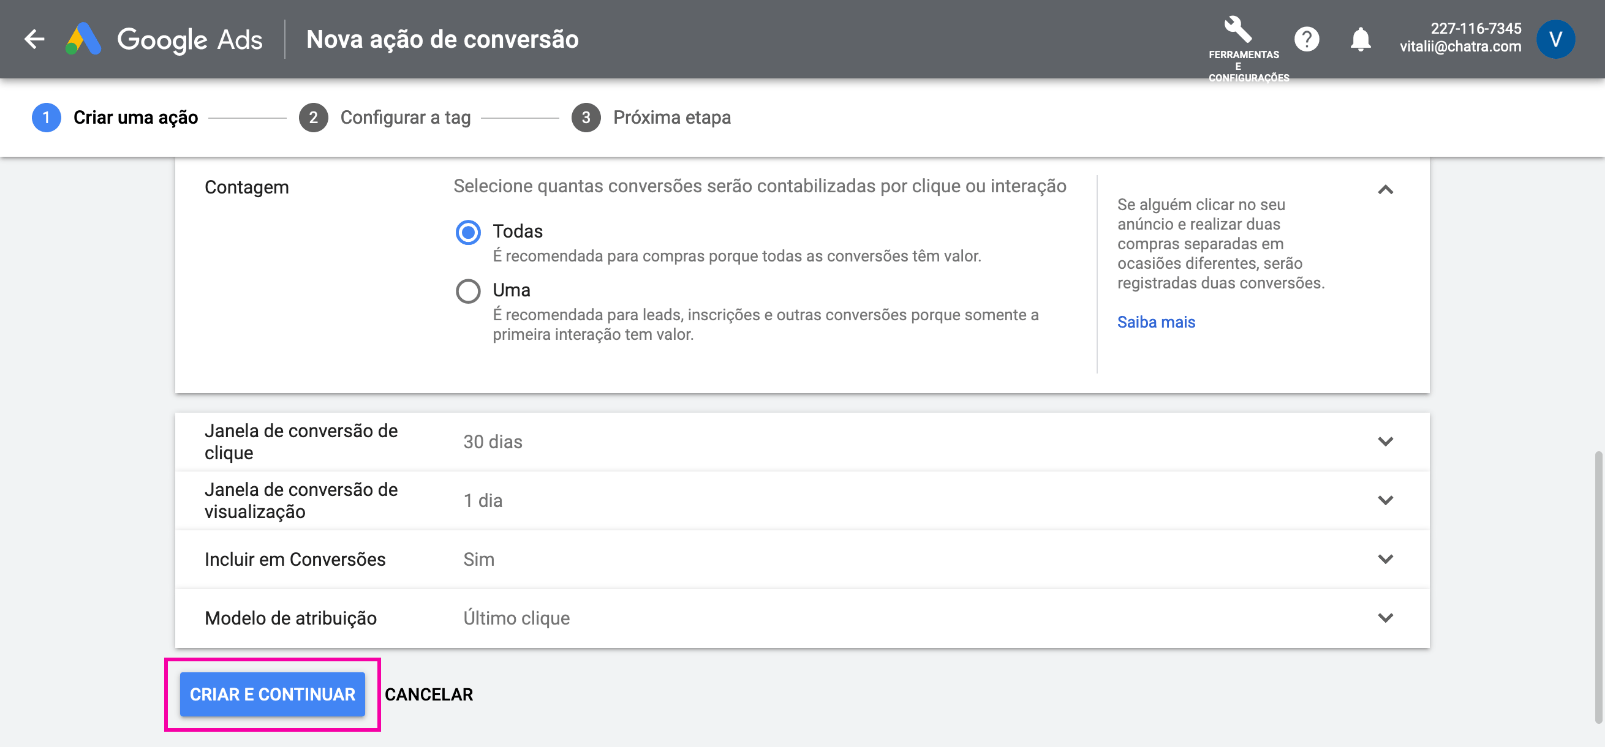
Task: Click the account email vitalii@chatra.com
Action: click(x=1460, y=46)
